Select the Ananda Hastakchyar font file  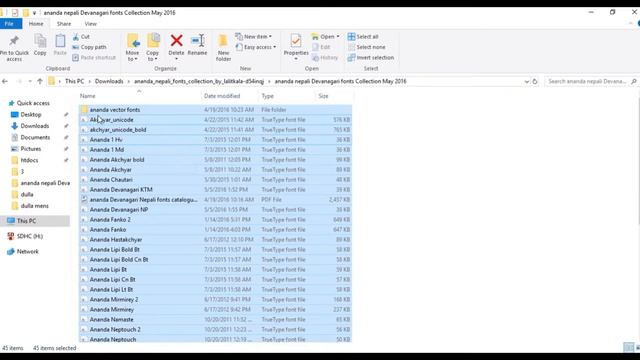(216, 240)
